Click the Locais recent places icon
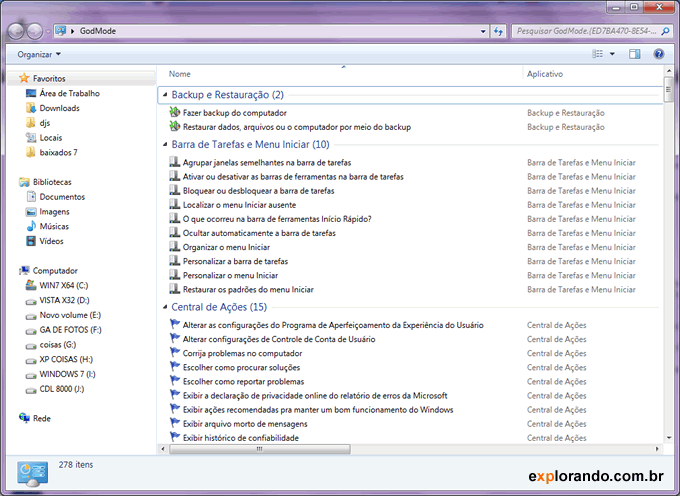This screenshot has height=496, width=680. click(x=31, y=137)
